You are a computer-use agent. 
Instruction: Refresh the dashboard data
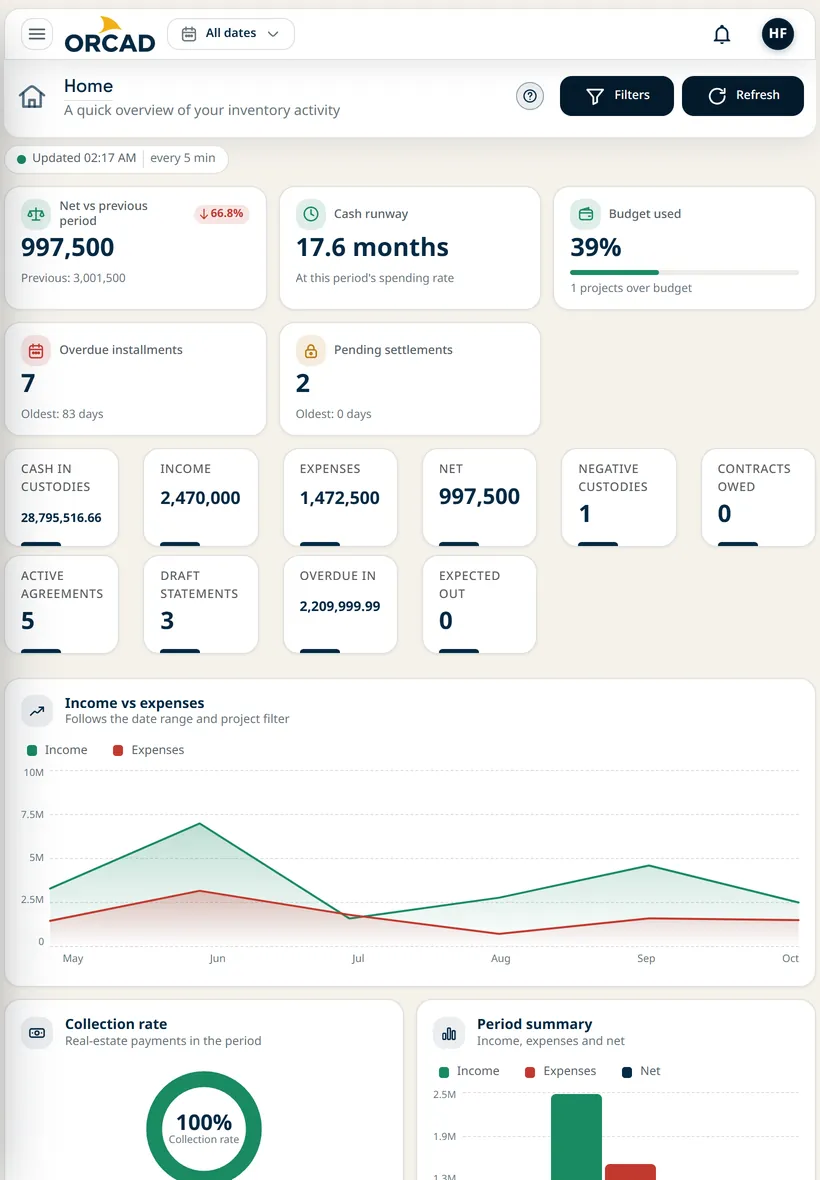pos(743,96)
